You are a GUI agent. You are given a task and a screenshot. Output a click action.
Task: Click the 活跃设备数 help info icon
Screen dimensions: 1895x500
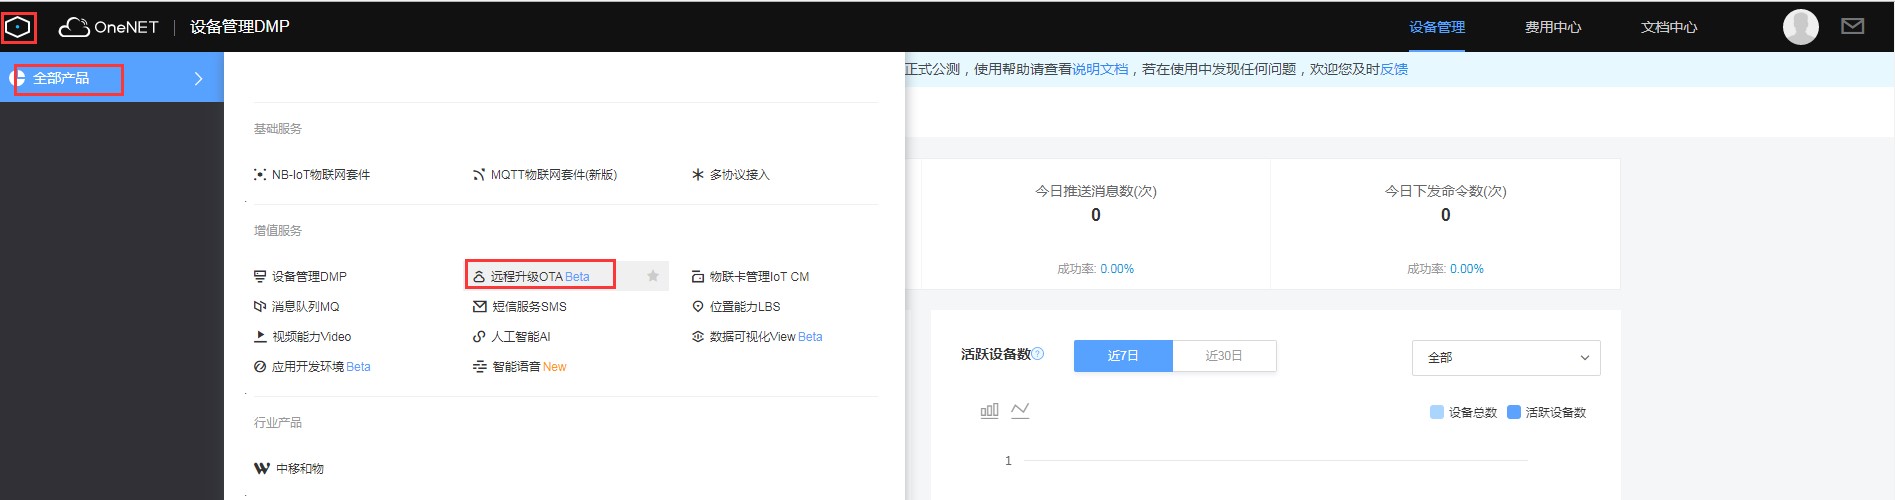pyautogui.click(x=1038, y=354)
